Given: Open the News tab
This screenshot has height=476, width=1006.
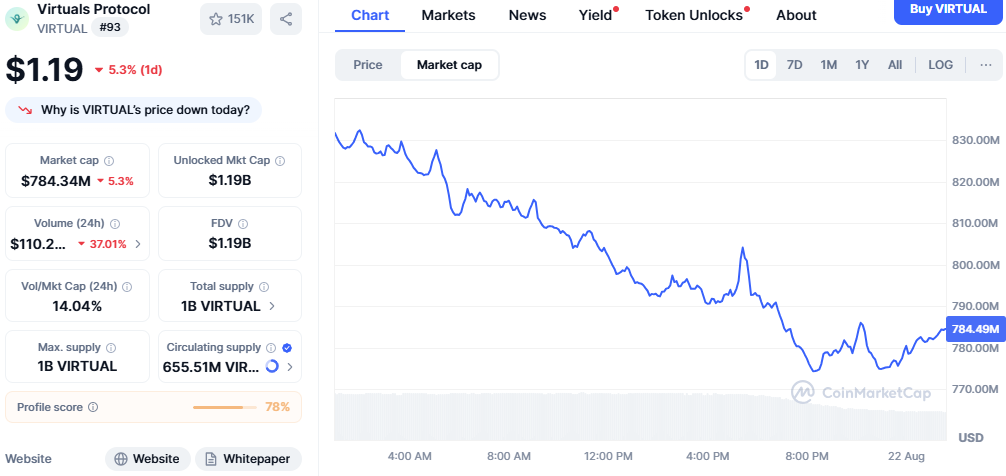Looking at the screenshot, I should click(x=527, y=15).
